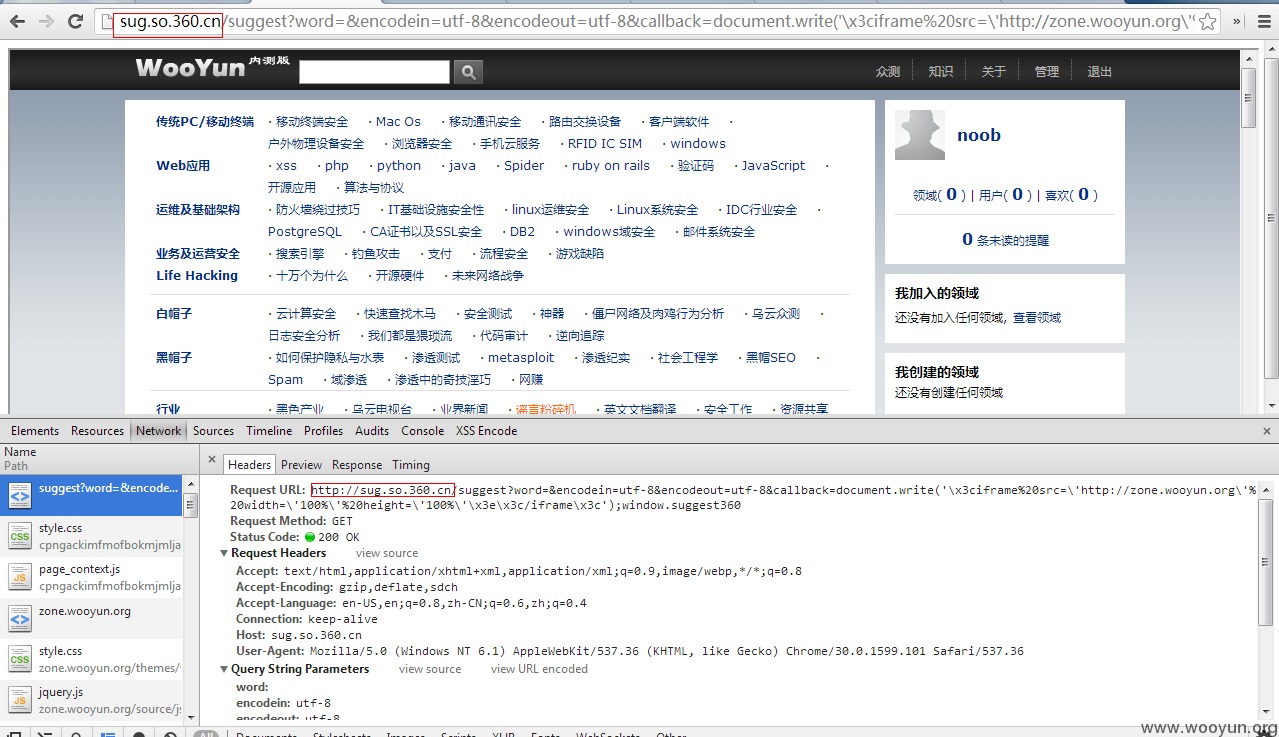Close the request detail pane X
The width and height of the screenshot is (1279, 737).
click(x=211, y=460)
